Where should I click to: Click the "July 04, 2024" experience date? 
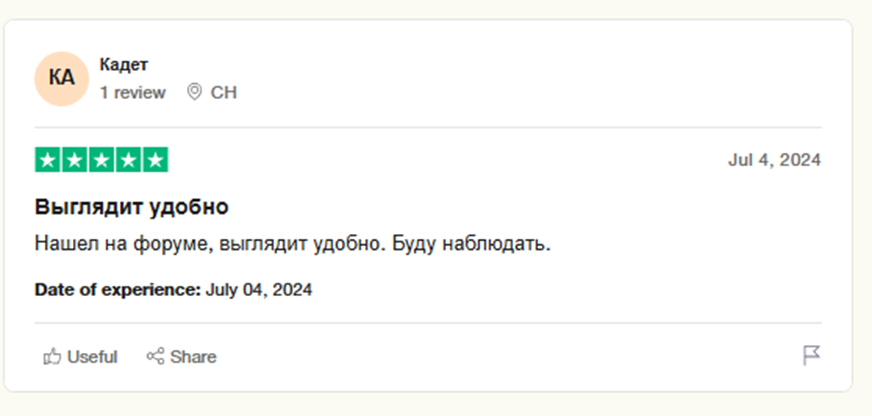[x=259, y=290]
